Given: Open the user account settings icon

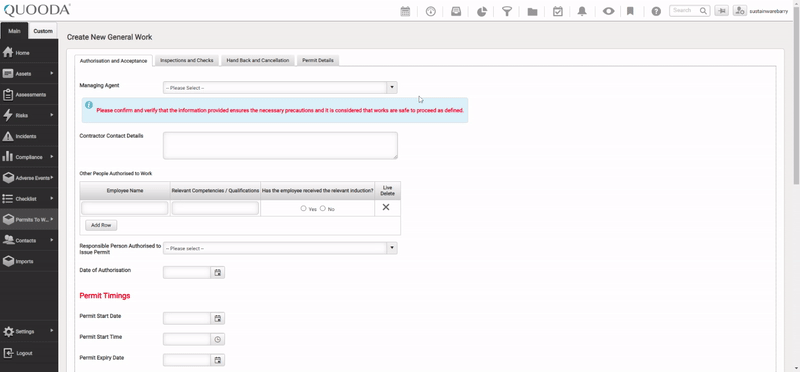Looking at the screenshot, I should [740, 11].
